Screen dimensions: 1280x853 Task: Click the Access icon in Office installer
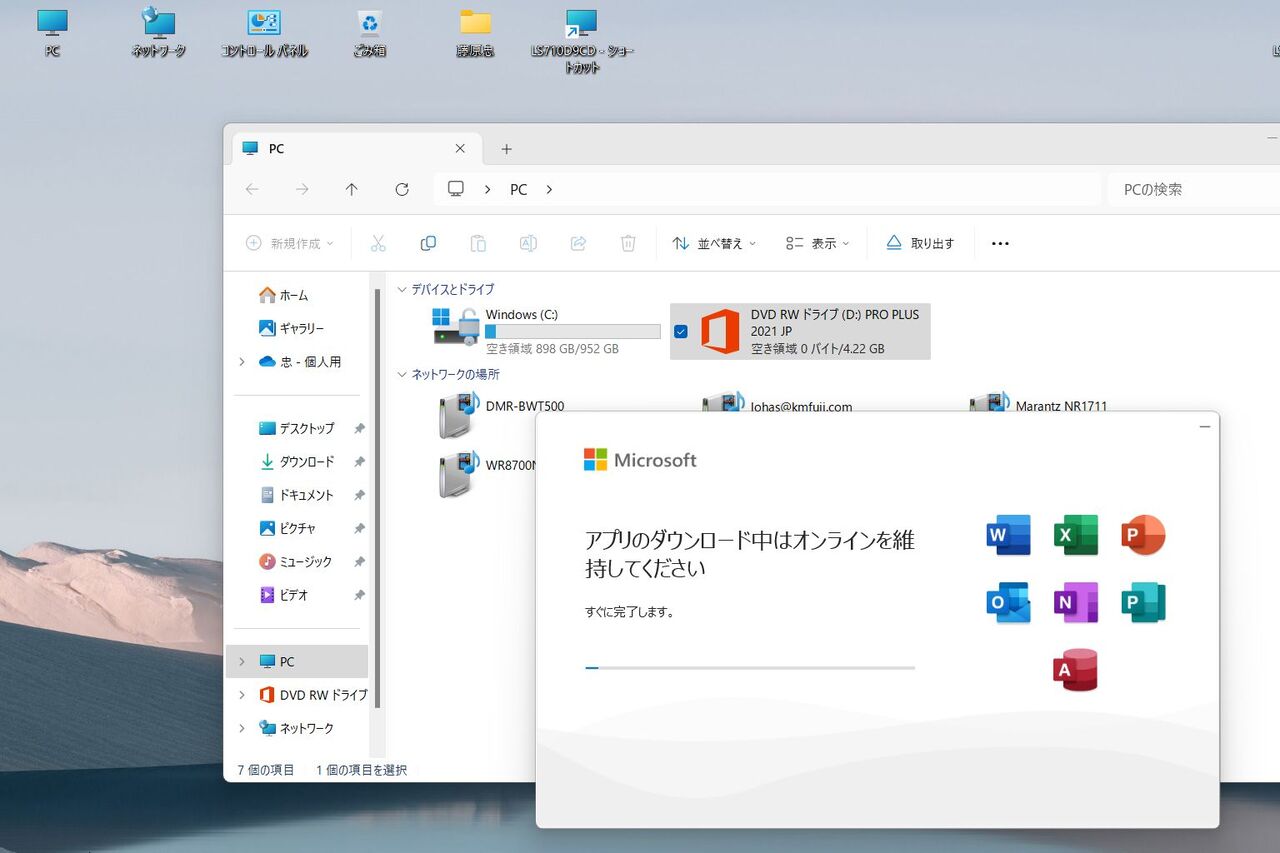coord(1076,670)
